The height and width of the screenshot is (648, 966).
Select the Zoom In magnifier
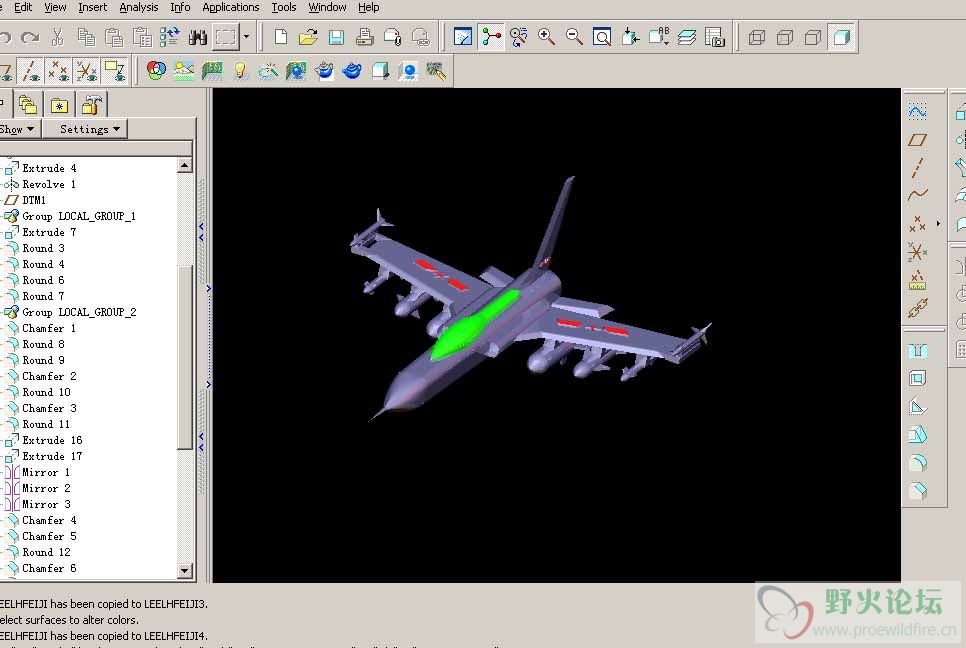[x=546, y=37]
